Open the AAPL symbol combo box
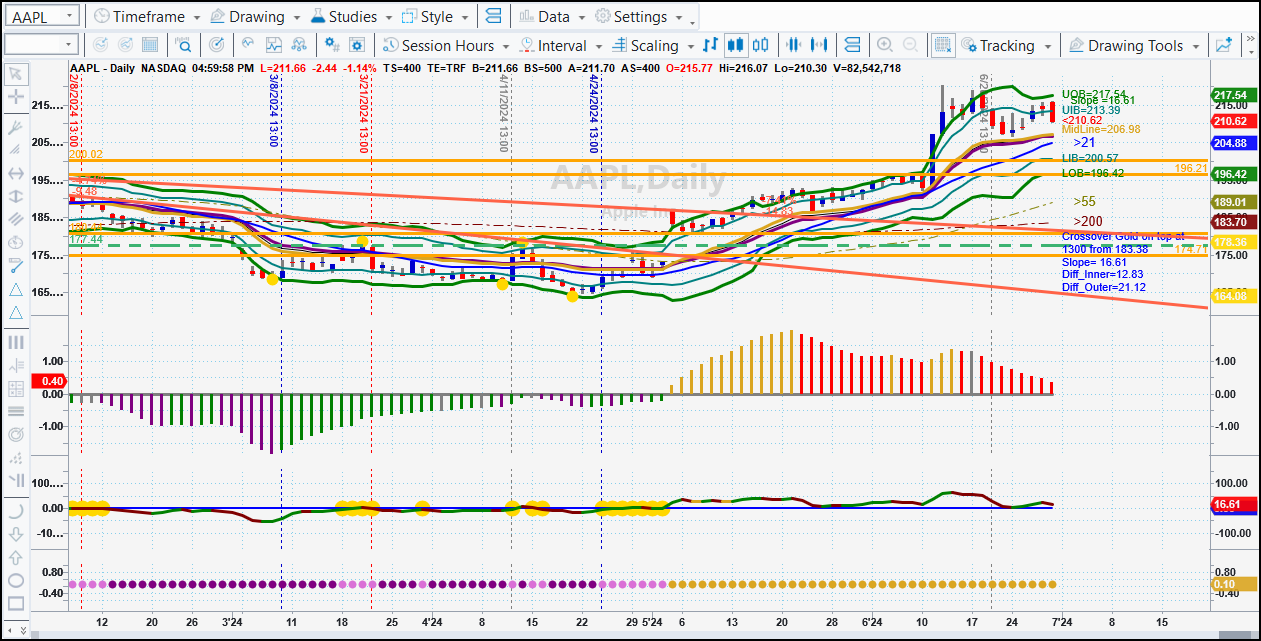 [x=41, y=17]
